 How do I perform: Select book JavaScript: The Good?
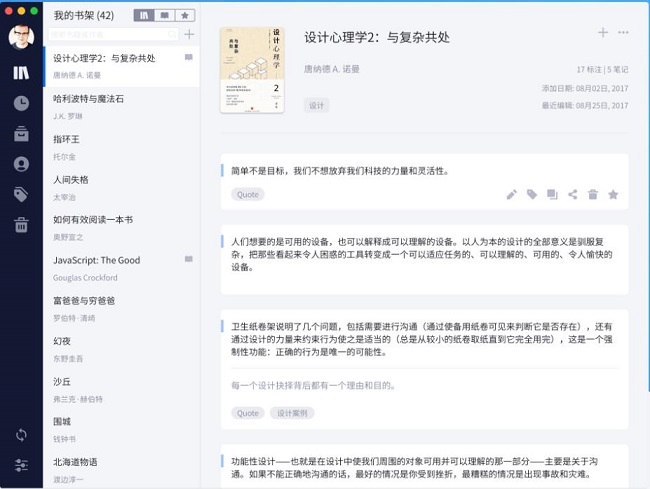pyautogui.click(x=121, y=269)
